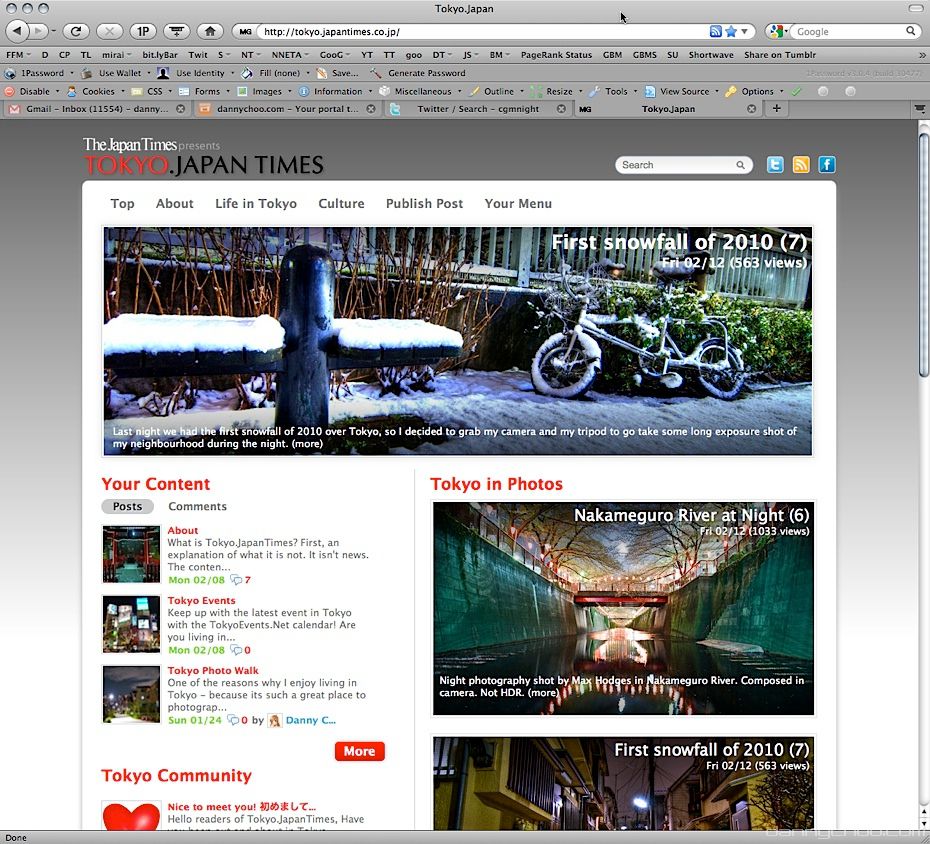This screenshot has height=844, width=930.
Task: Expand the Fill (none) dropdown
Action: click(279, 73)
